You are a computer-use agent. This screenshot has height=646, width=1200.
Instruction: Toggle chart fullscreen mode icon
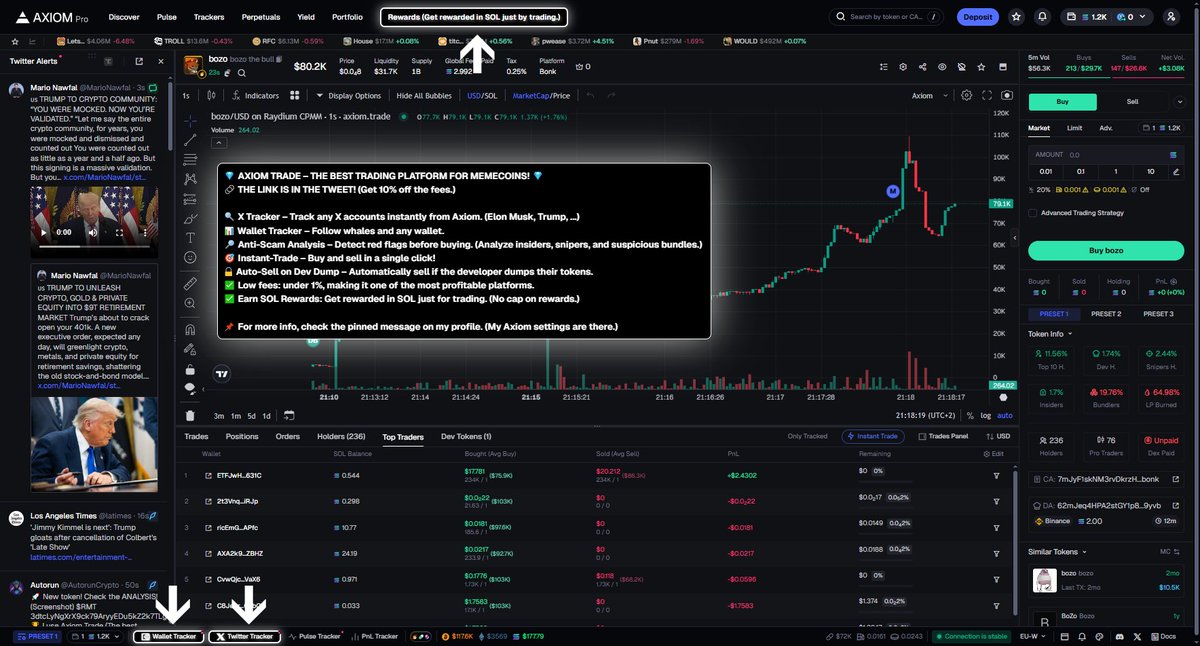[987, 96]
